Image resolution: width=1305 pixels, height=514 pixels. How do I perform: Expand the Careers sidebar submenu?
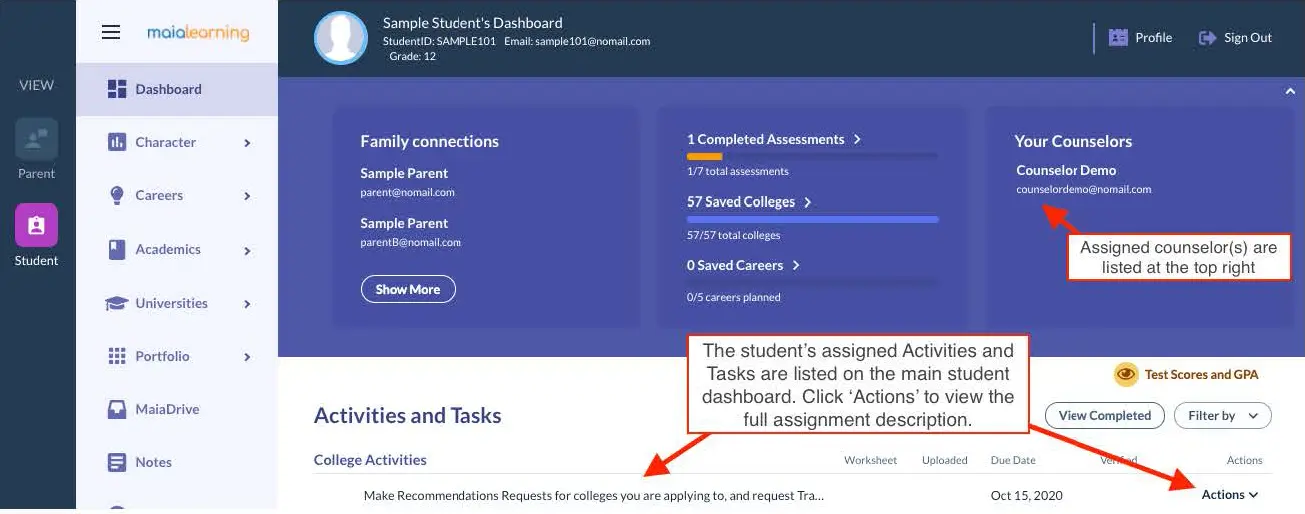(x=247, y=196)
